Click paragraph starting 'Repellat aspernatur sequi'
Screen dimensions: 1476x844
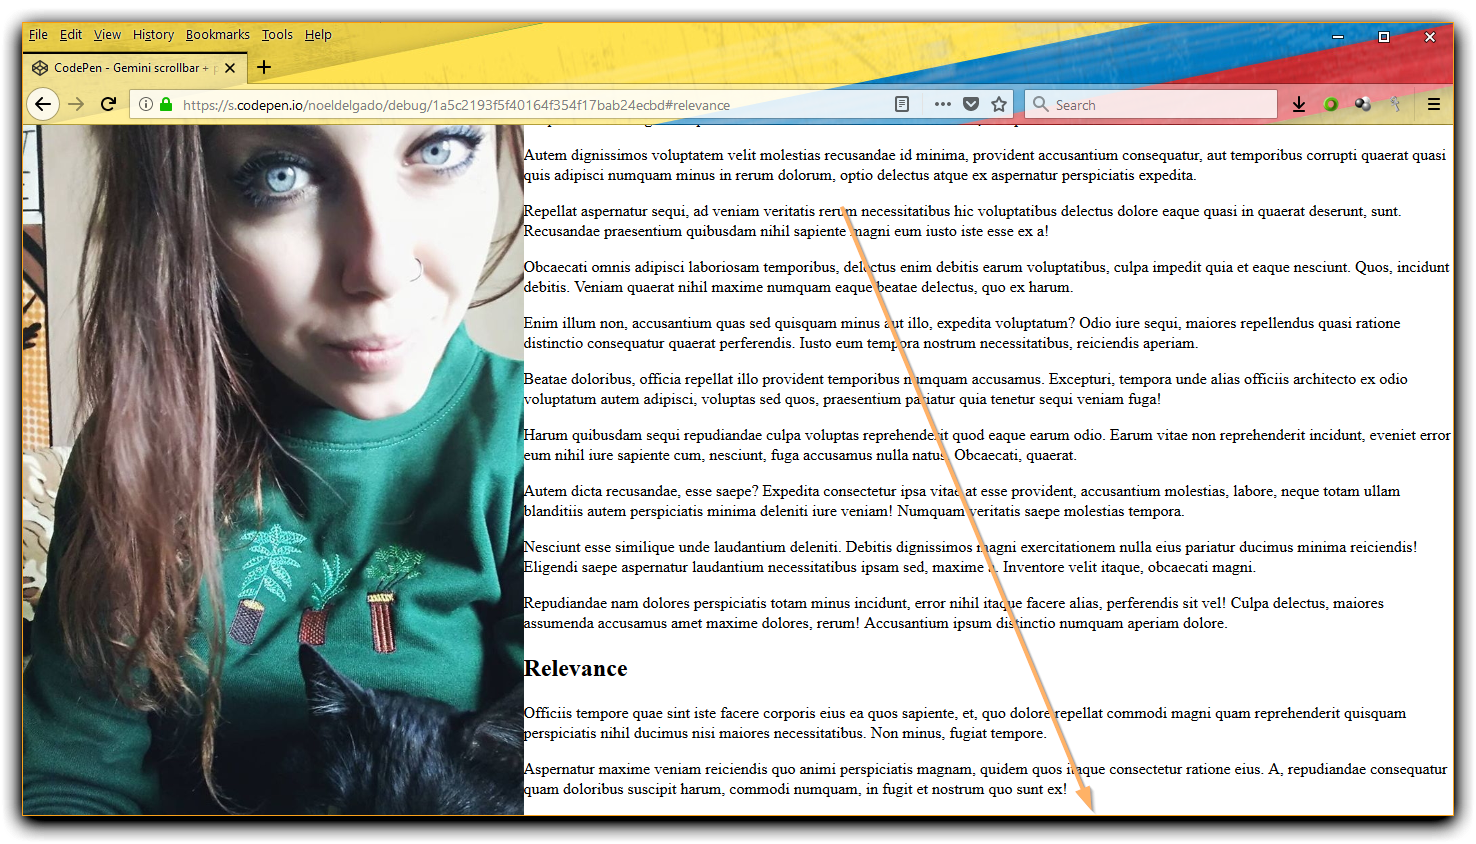pos(962,221)
